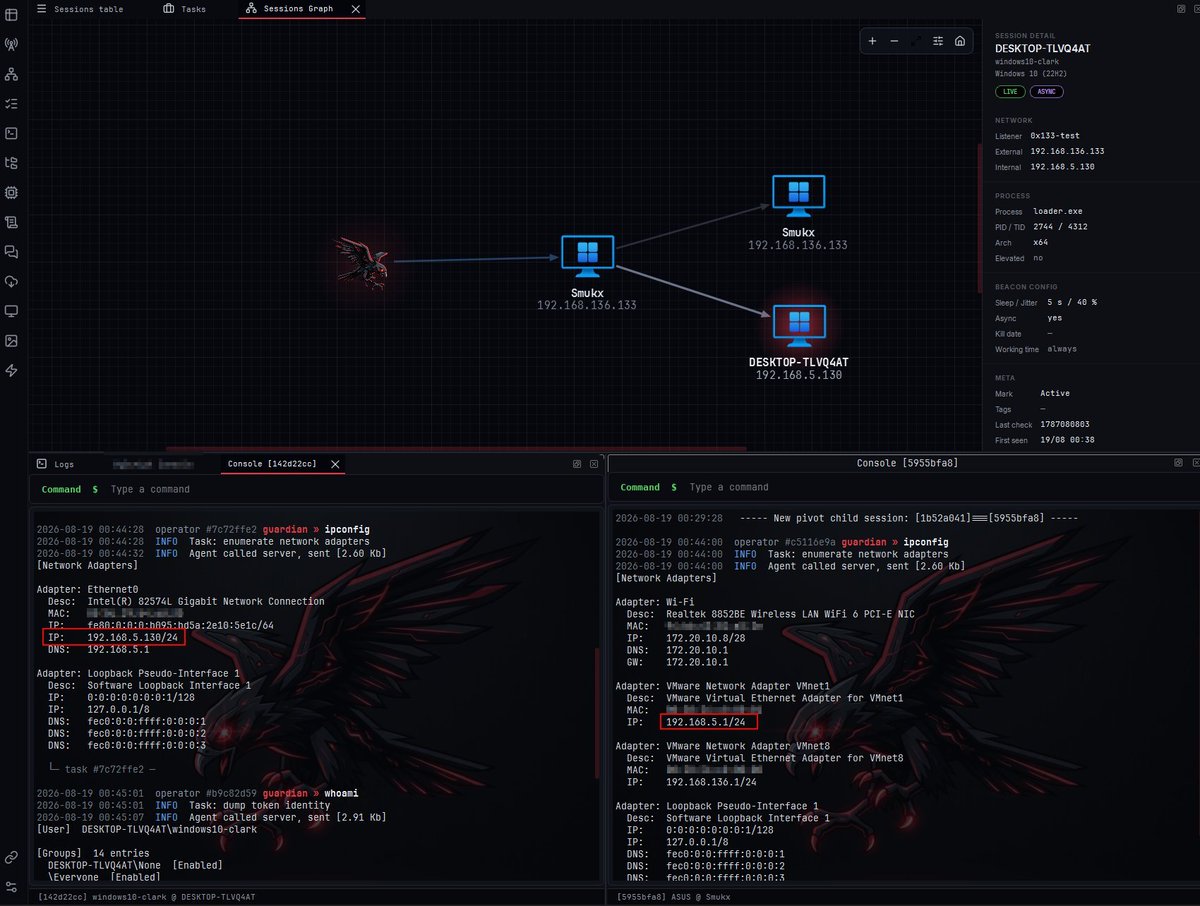Click the ASYNC badge in the session detail
This screenshot has width=1200, height=906.
[x=1047, y=92]
